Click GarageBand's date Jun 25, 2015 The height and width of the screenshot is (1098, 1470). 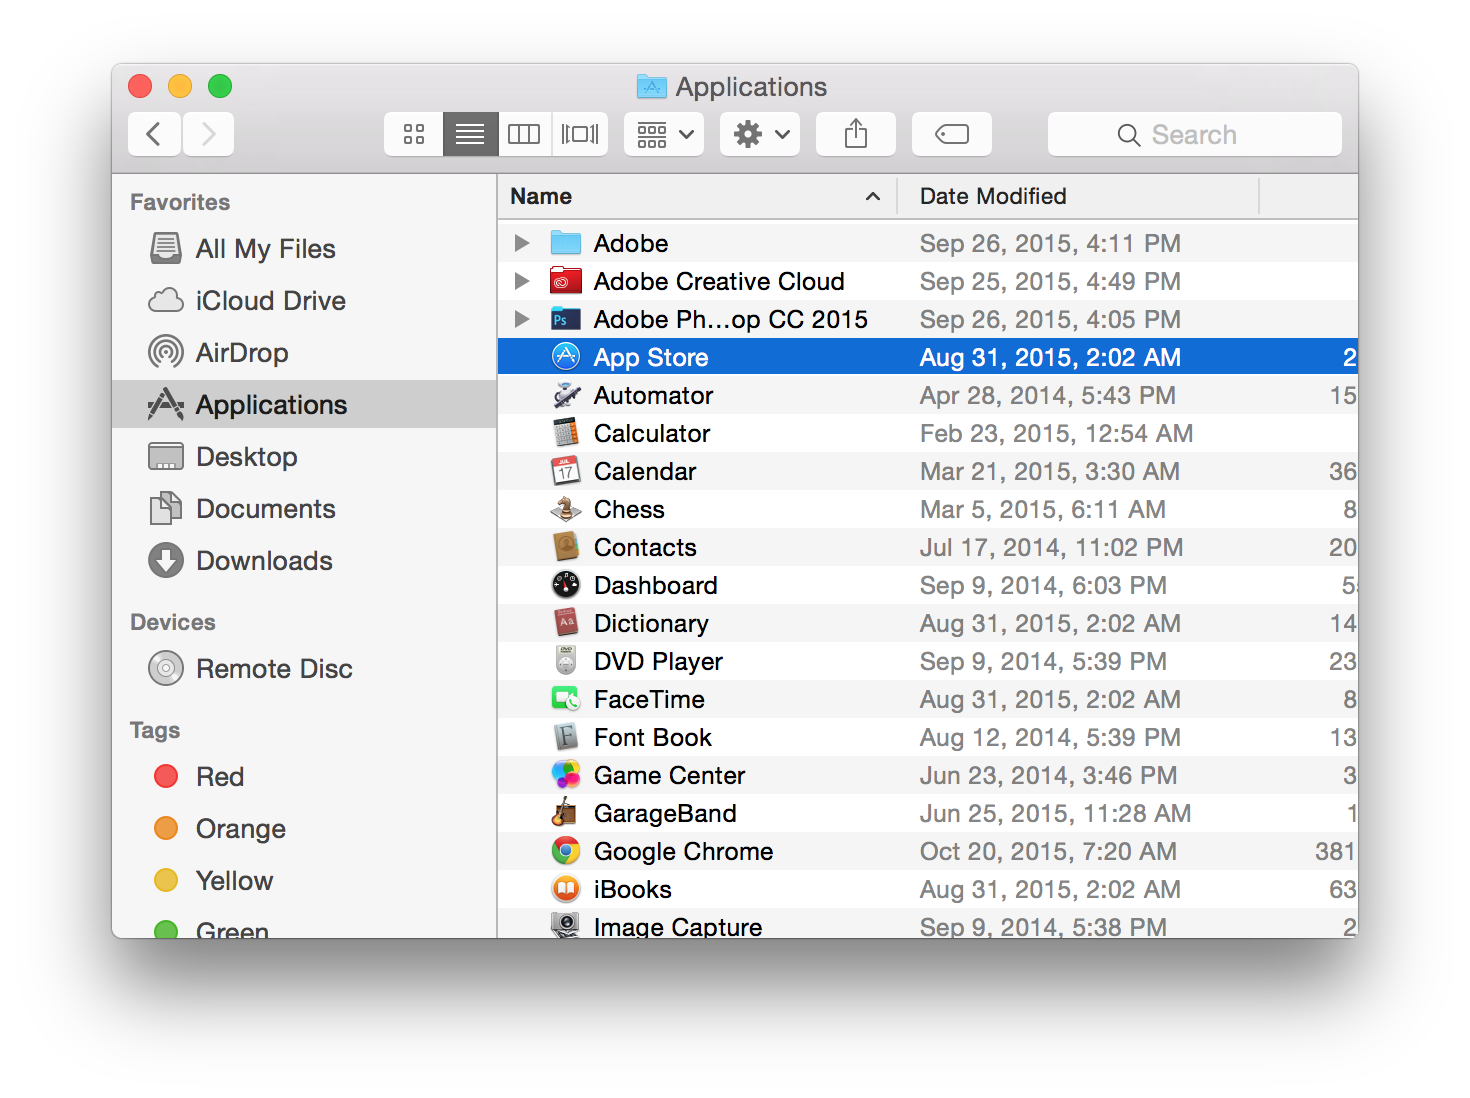1055,813
